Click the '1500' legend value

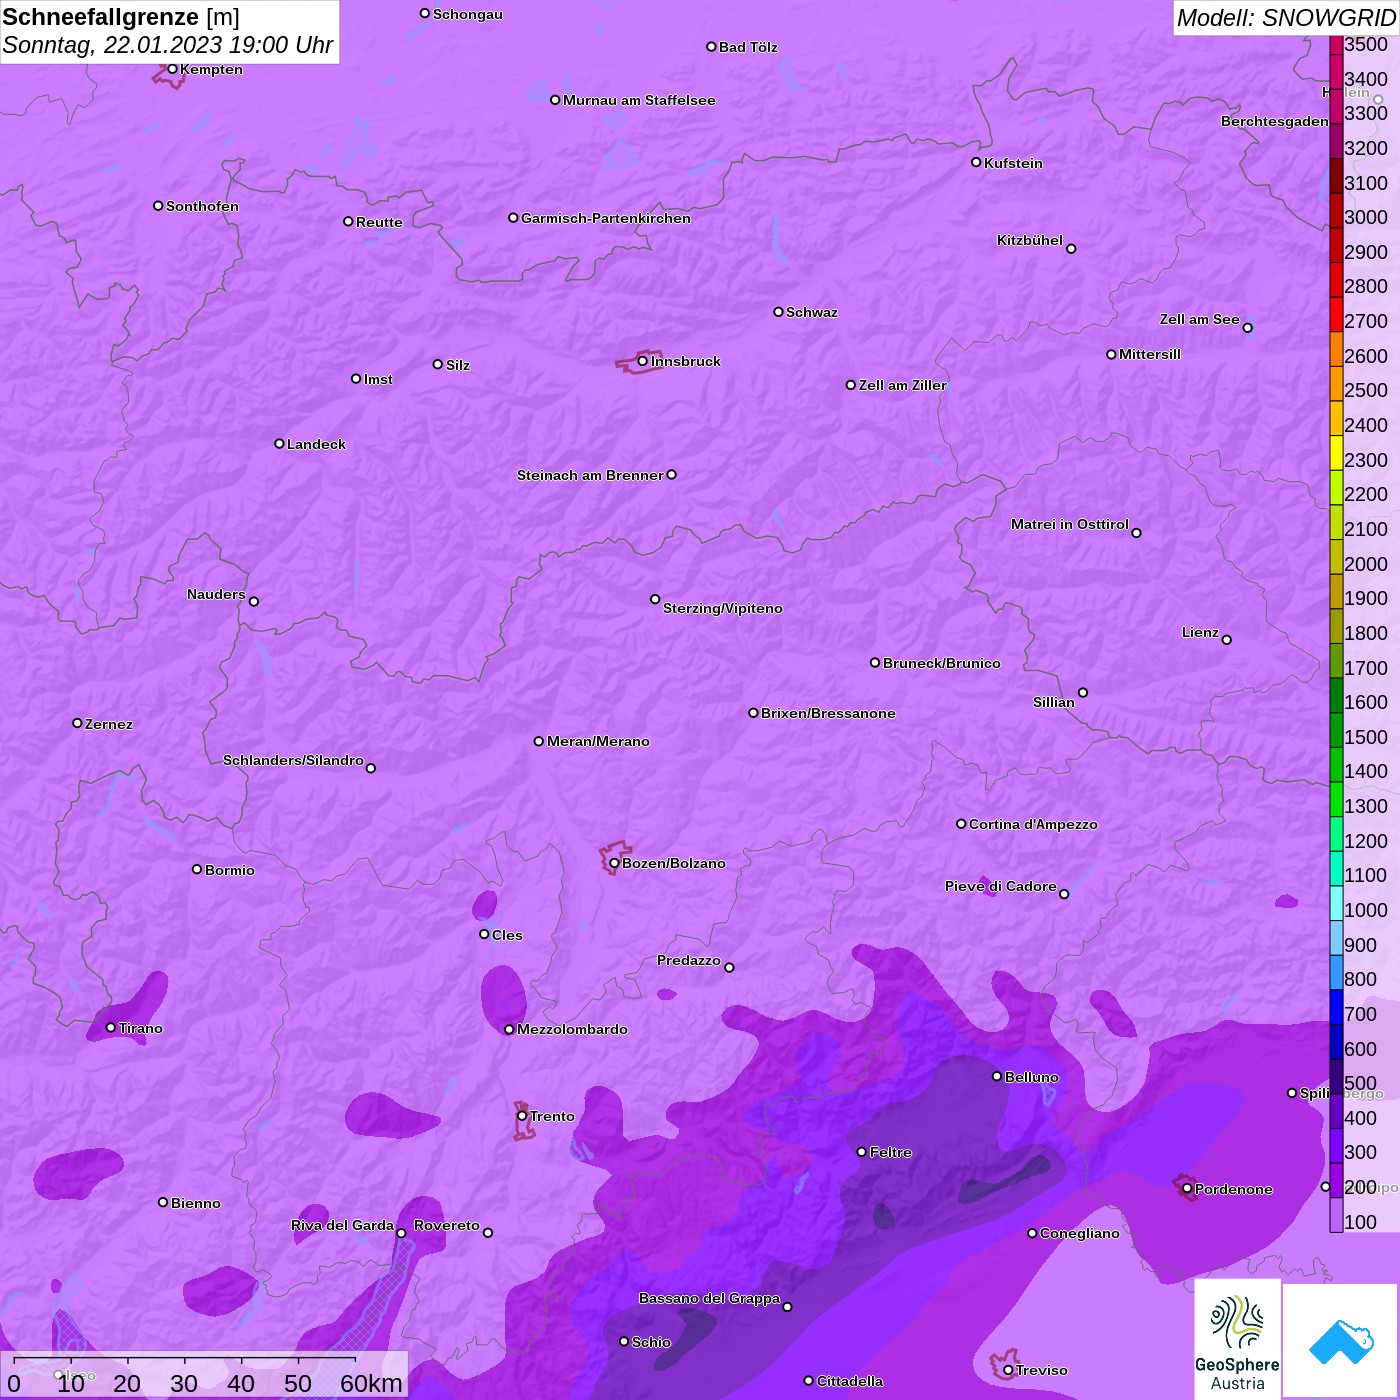click(x=1366, y=737)
